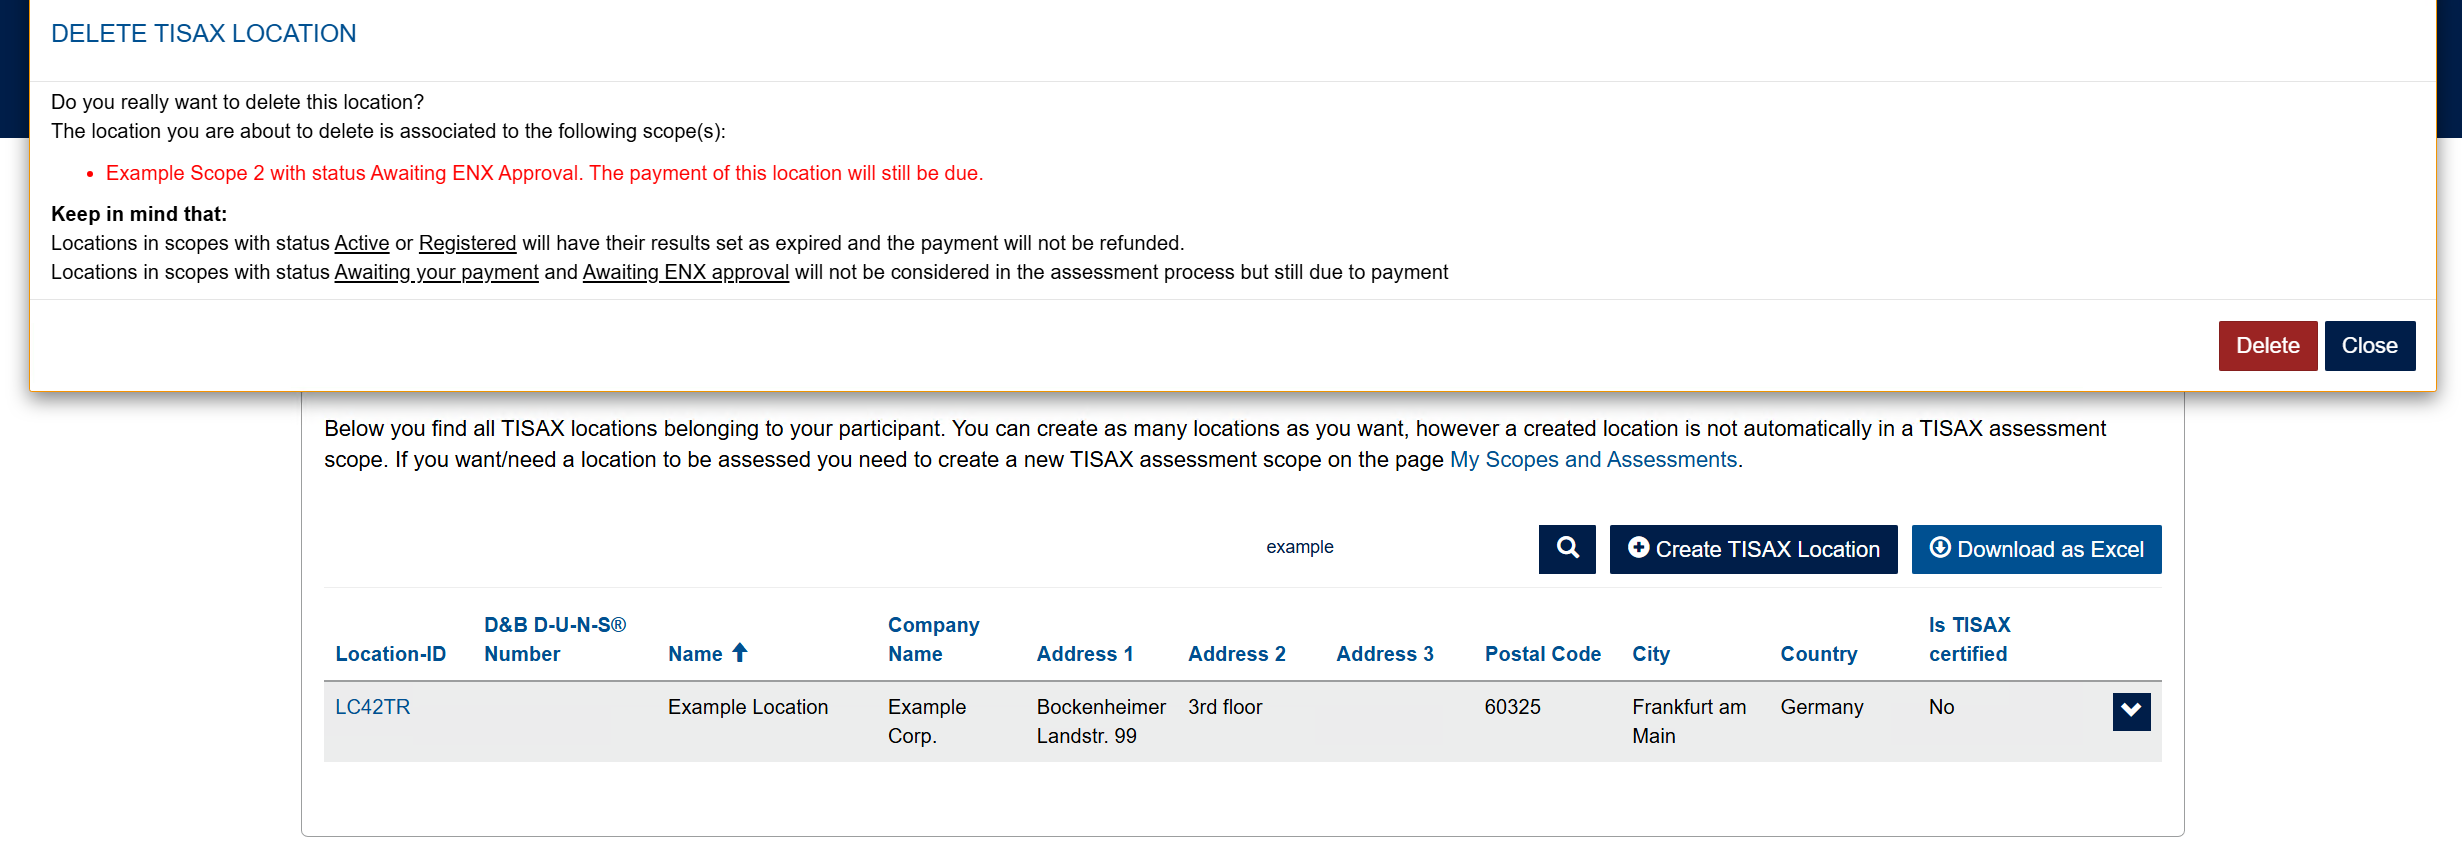
Task: Sort table by Company Name column
Action: (932, 639)
